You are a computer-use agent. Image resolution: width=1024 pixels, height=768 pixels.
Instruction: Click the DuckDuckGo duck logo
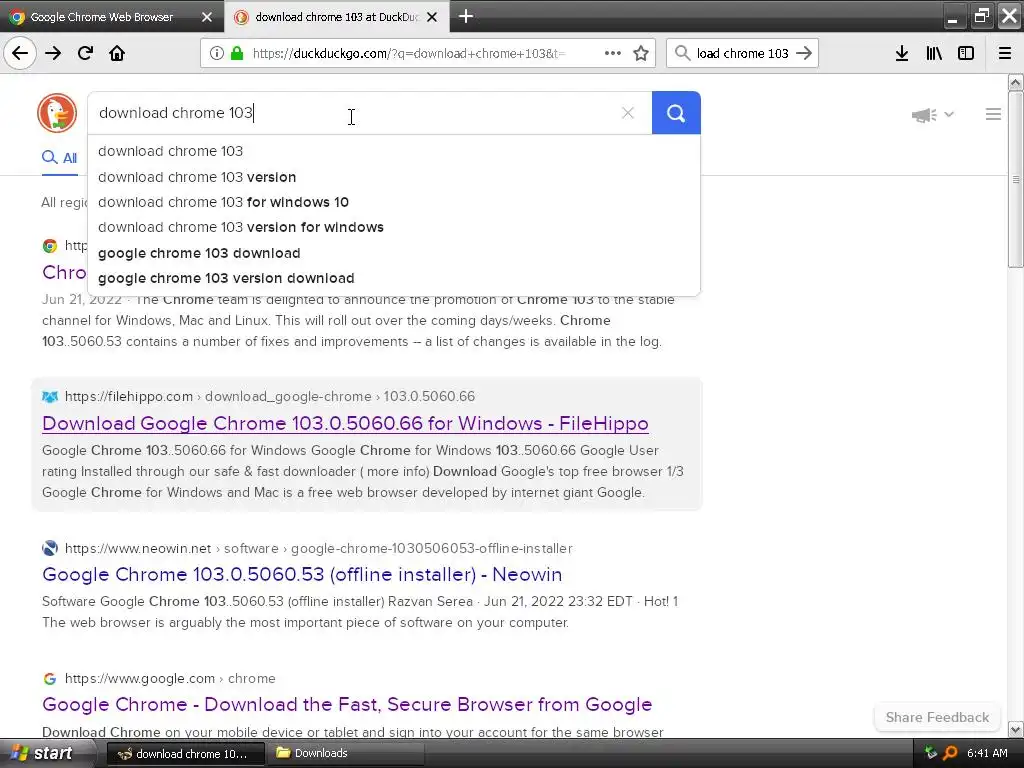(57, 113)
